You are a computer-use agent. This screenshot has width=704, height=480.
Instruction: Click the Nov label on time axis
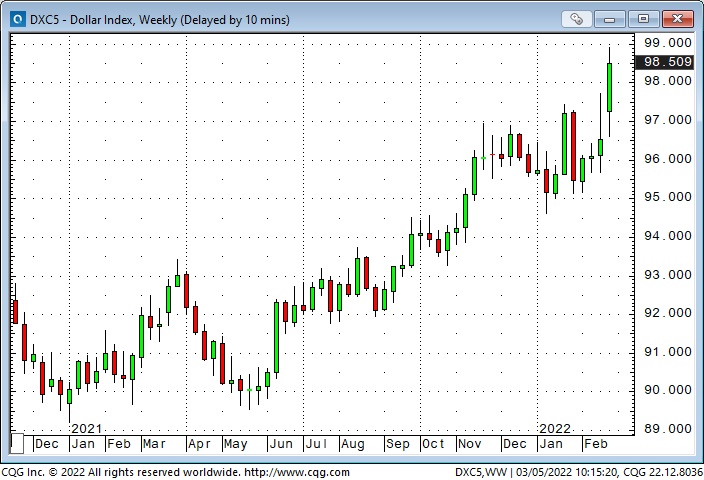(469, 444)
